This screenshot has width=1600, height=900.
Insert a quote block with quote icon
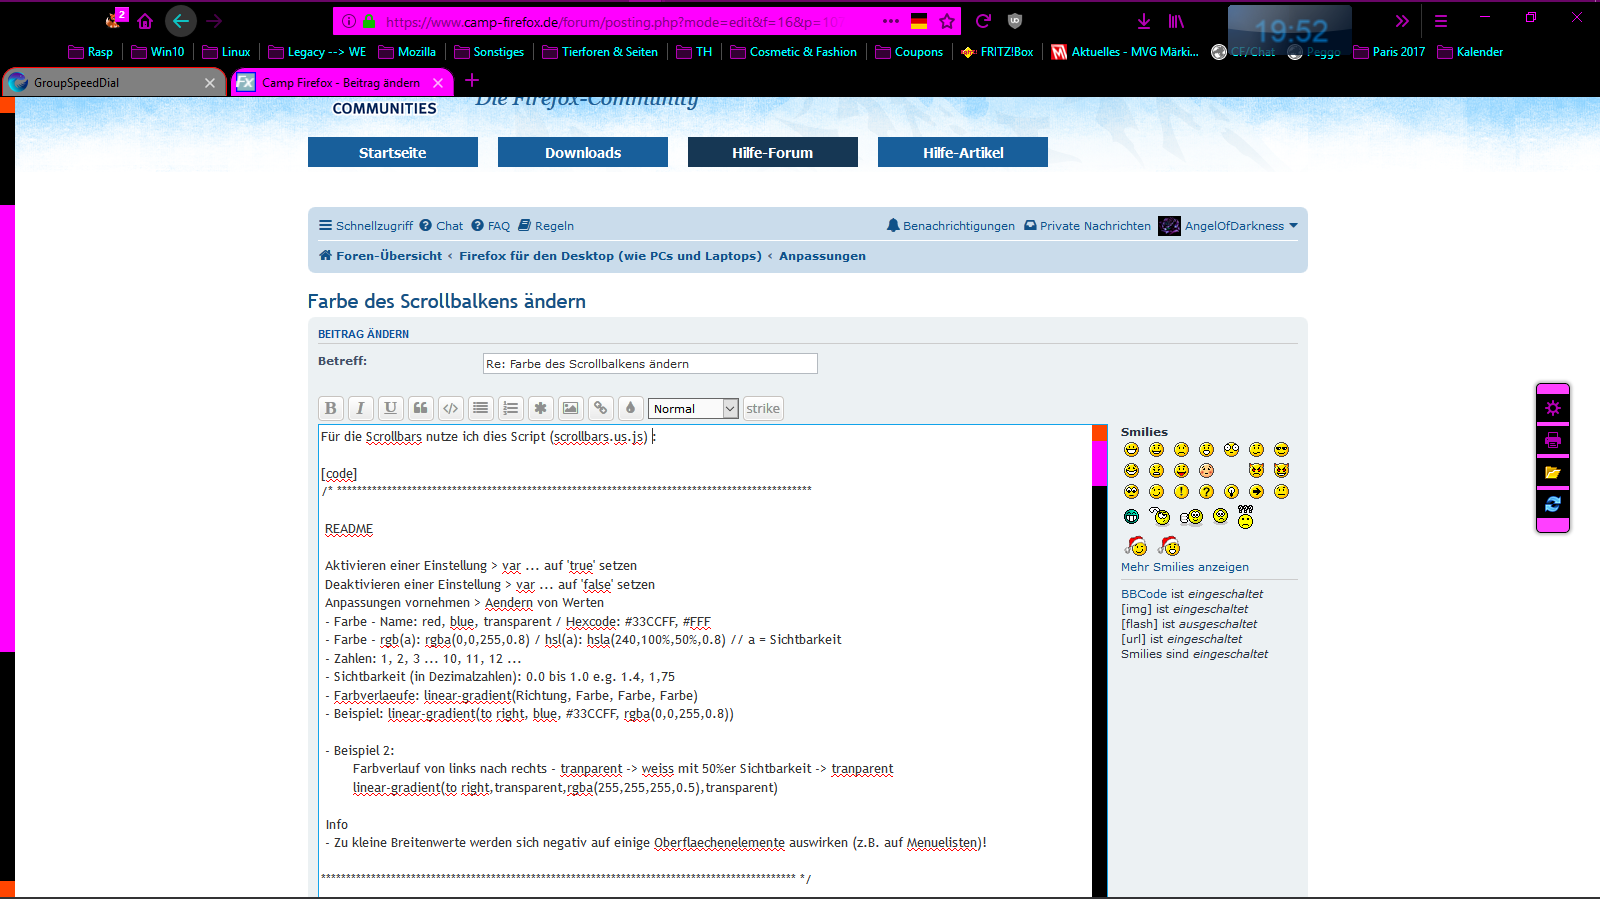coord(421,408)
